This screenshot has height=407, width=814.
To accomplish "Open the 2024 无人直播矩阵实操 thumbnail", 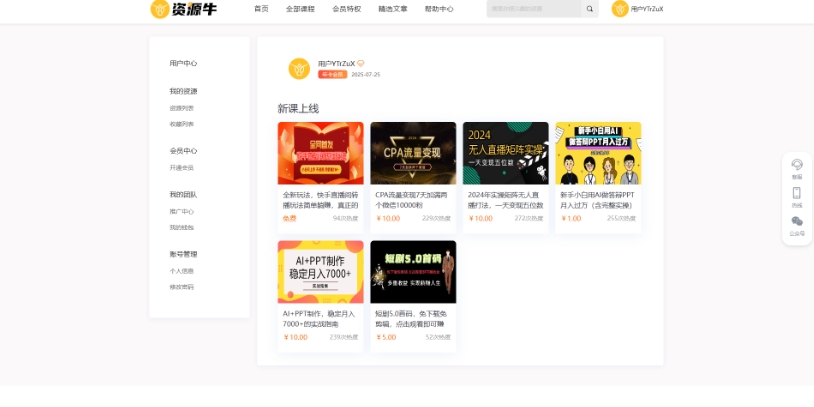I will [506, 153].
